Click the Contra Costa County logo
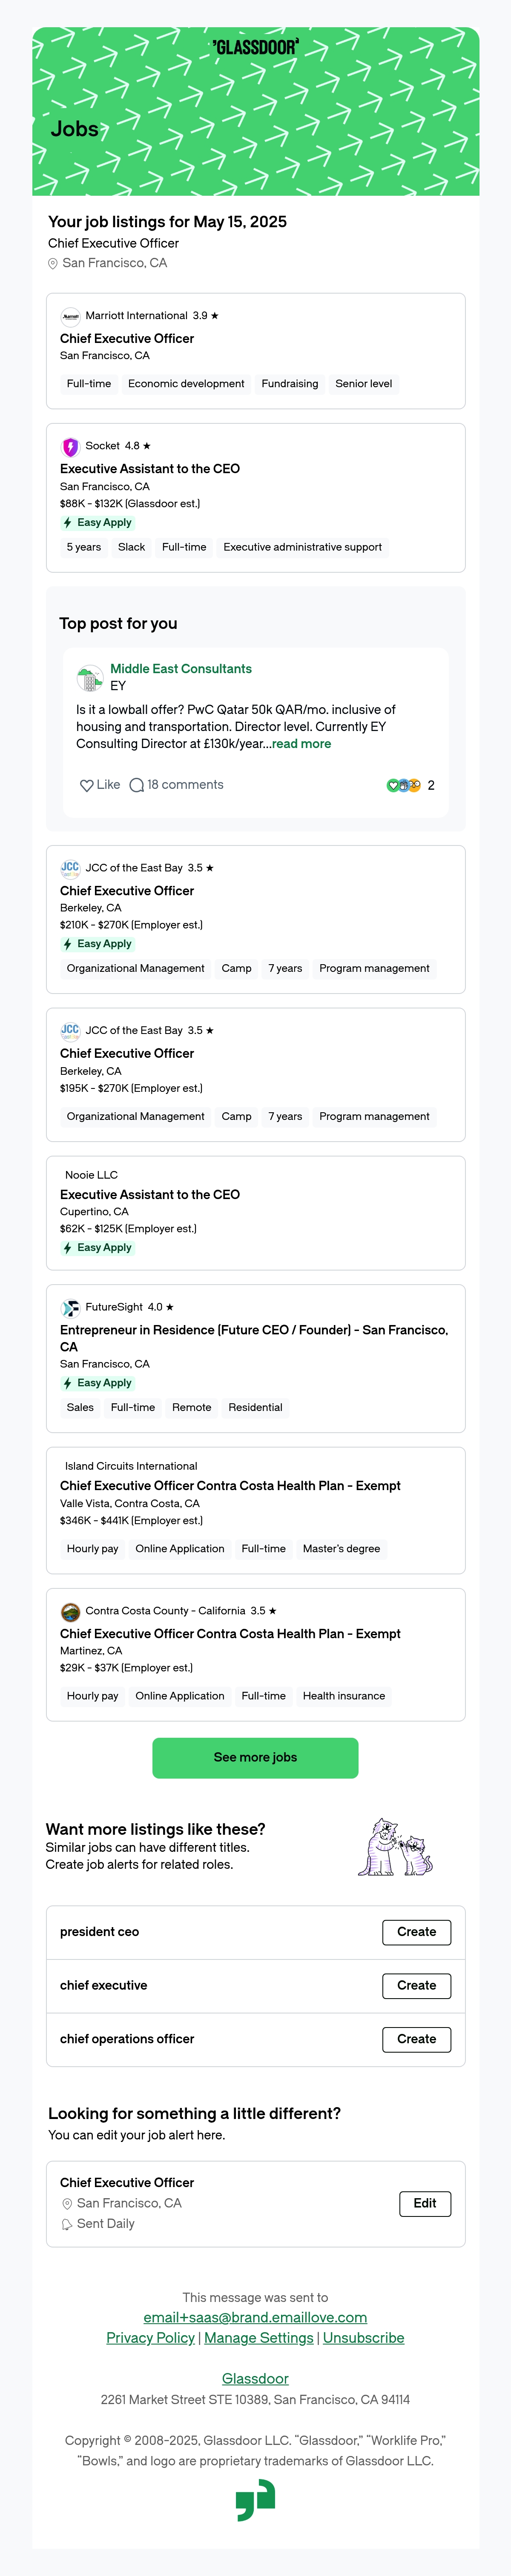The image size is (511, 2576). click(x=70, y=1612)
